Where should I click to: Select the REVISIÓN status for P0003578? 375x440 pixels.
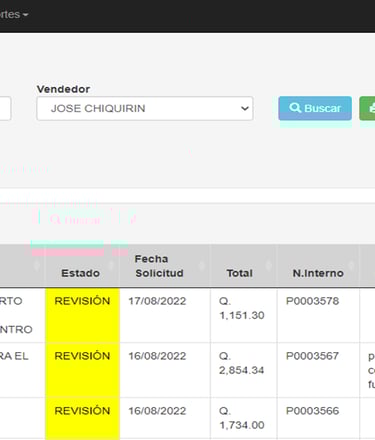pyautogui.click(x=82, y=301)
